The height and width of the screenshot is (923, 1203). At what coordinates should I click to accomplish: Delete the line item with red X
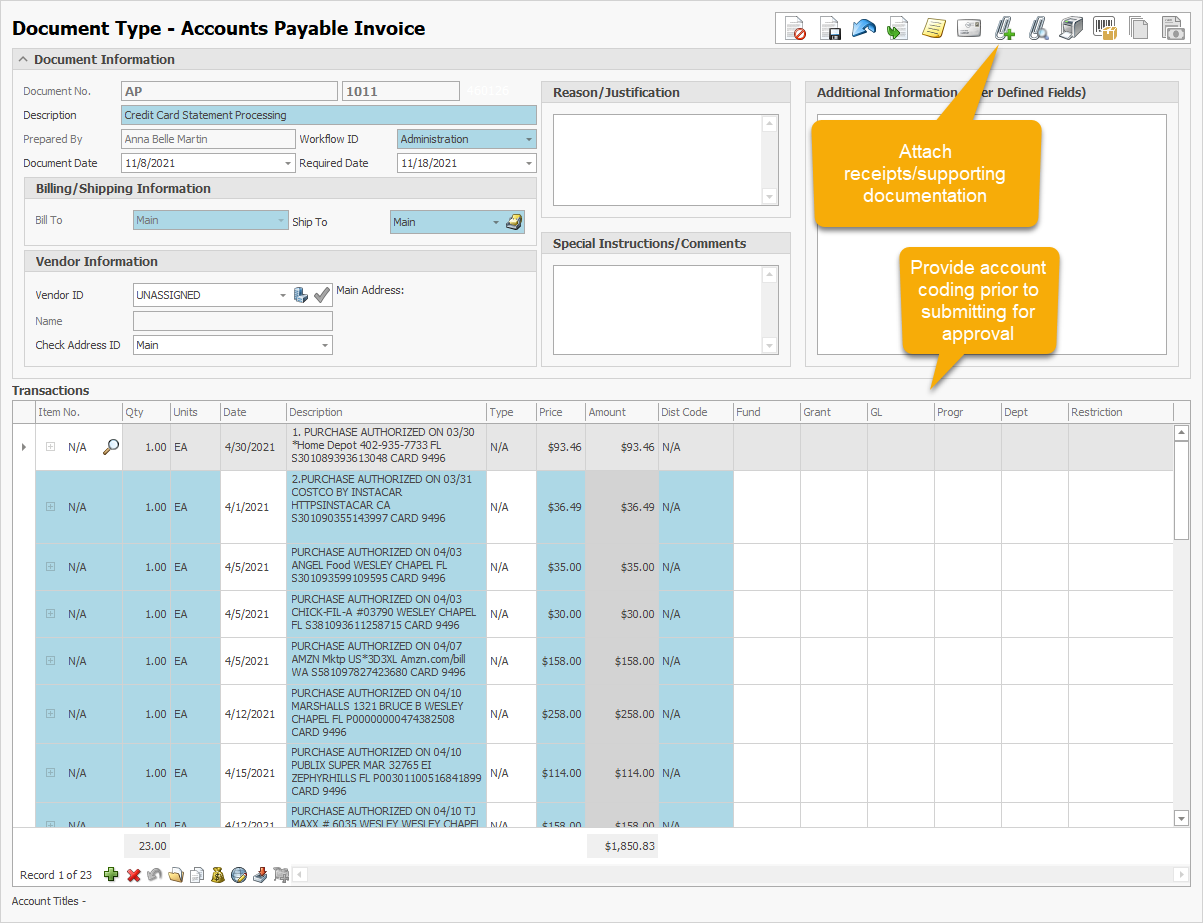[133, 875]
